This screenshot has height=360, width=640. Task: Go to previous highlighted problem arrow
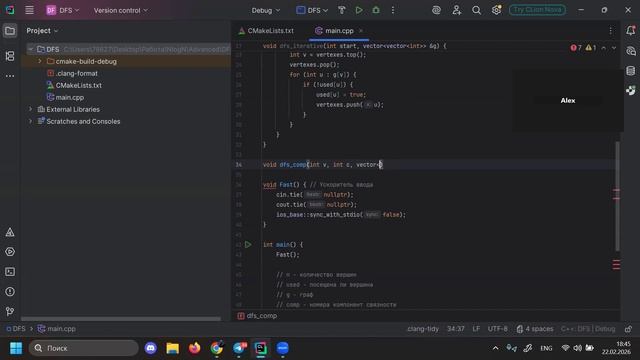[x=604, y=48]
